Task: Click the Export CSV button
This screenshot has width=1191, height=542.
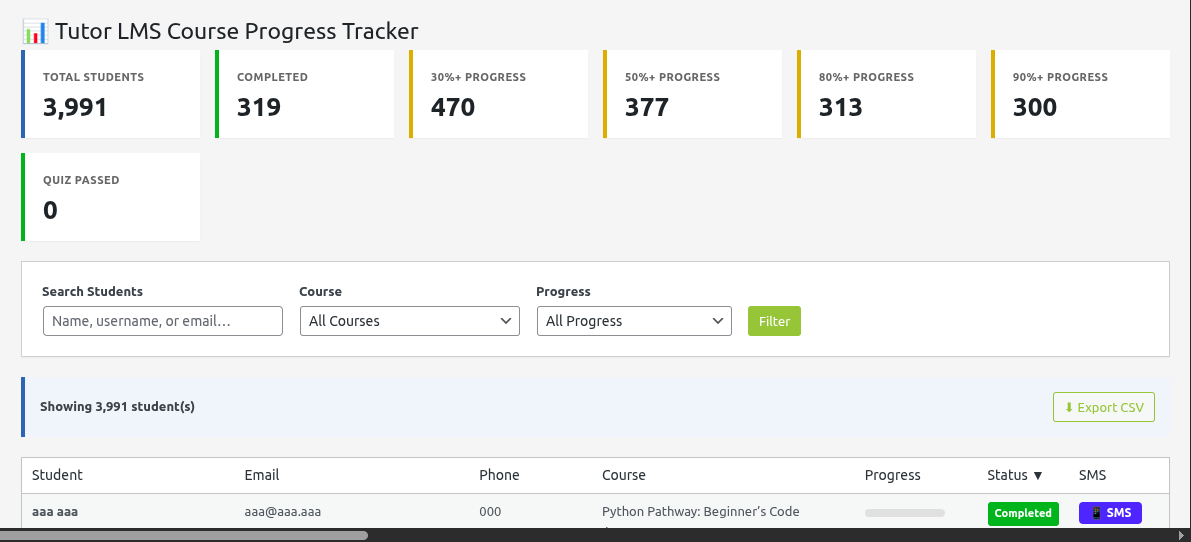Action: coord(1104,407)
